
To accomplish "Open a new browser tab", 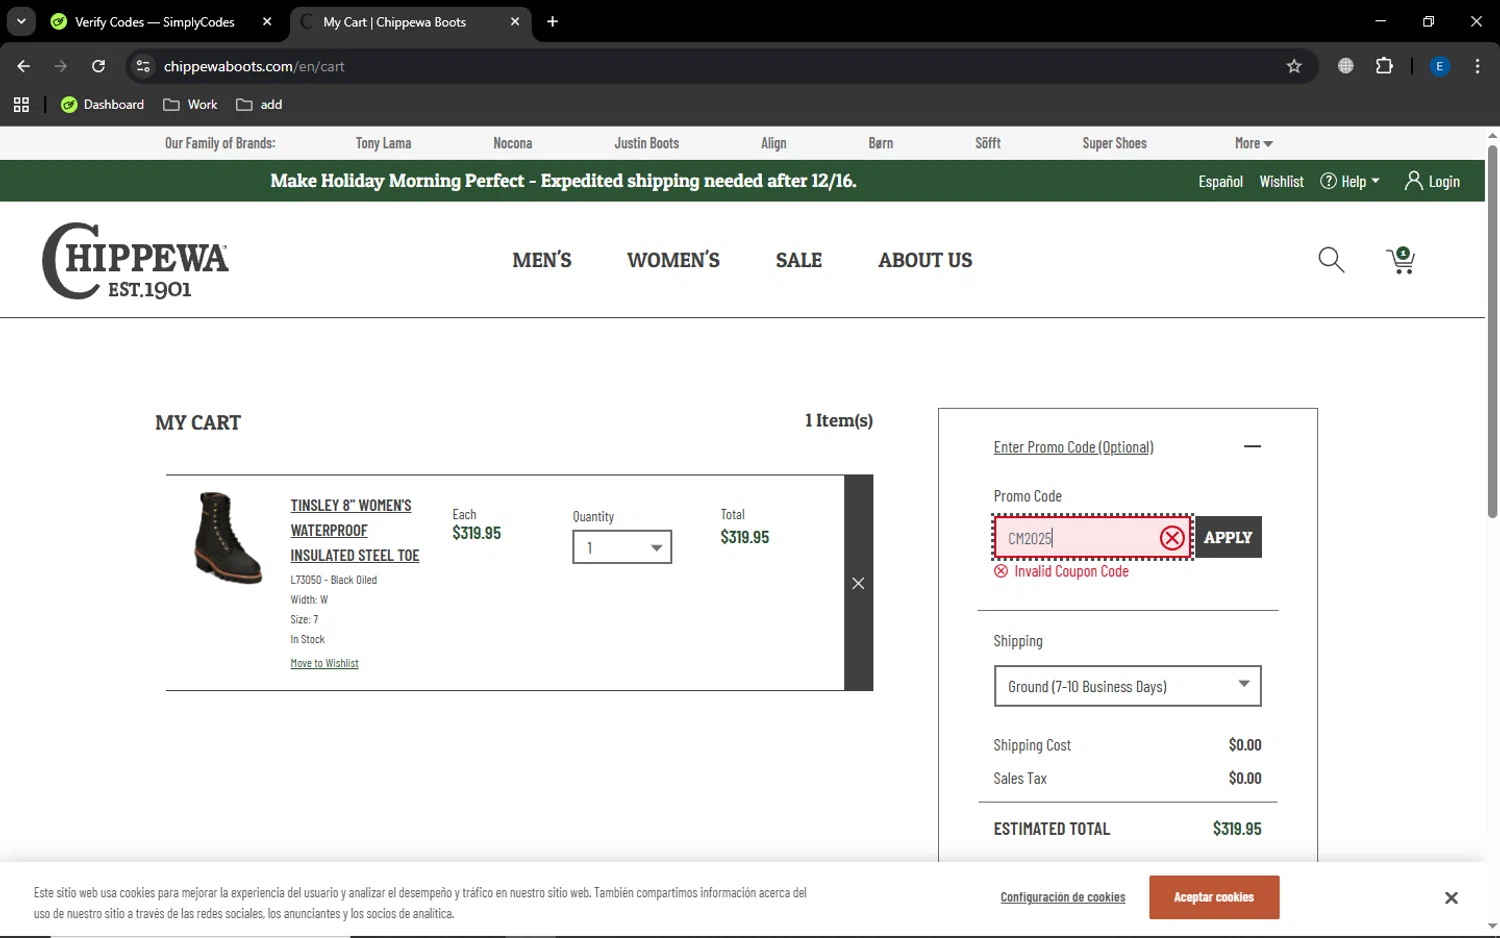I will pos(552,22).
